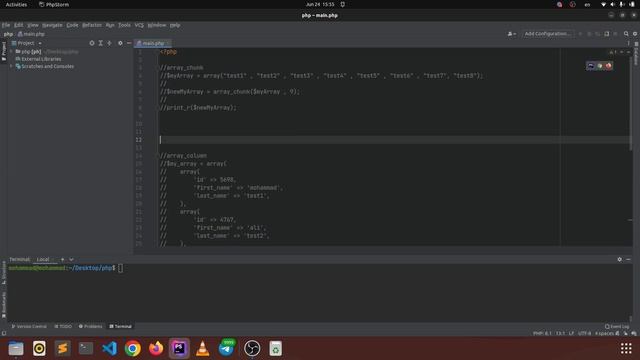
Task: Click the Run icon in toolbar
Action: 580,34
